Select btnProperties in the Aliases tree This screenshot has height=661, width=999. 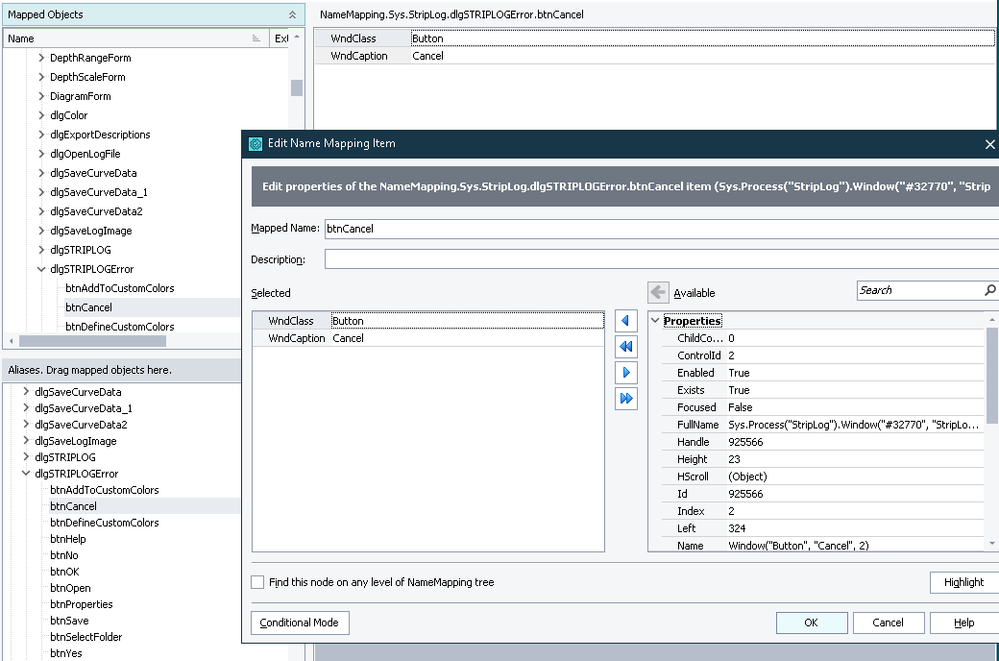(81, 604)
